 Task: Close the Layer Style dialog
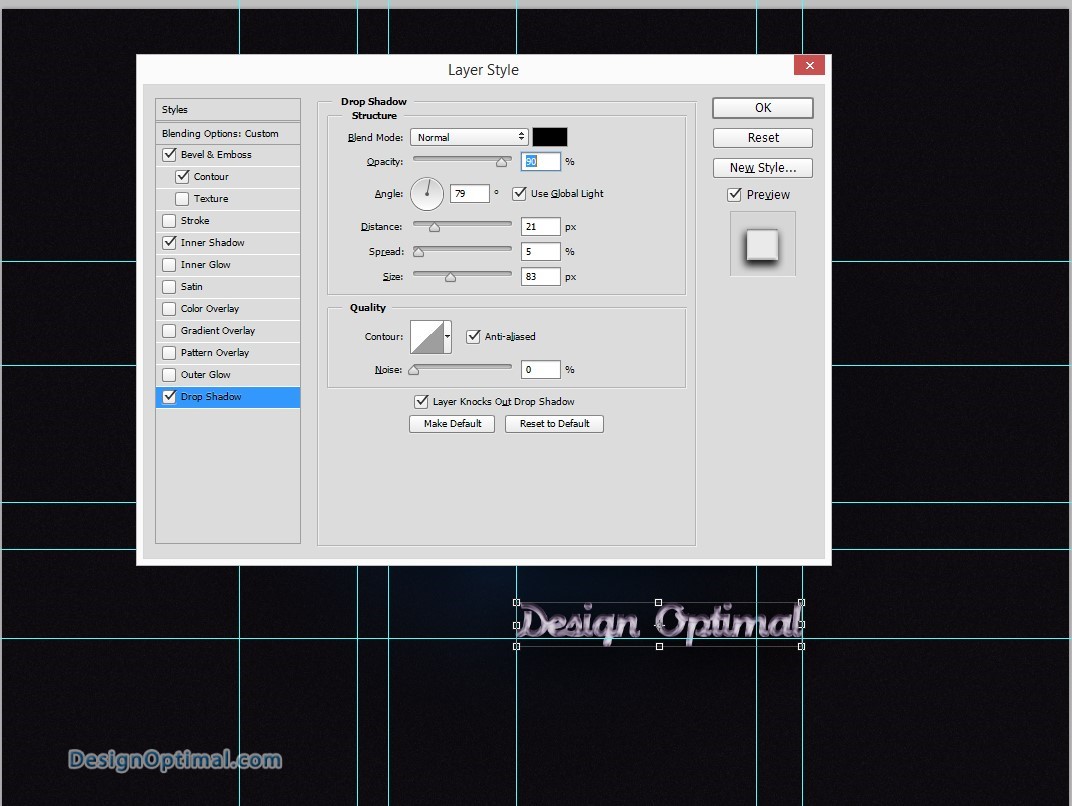(x=809, y=65)
